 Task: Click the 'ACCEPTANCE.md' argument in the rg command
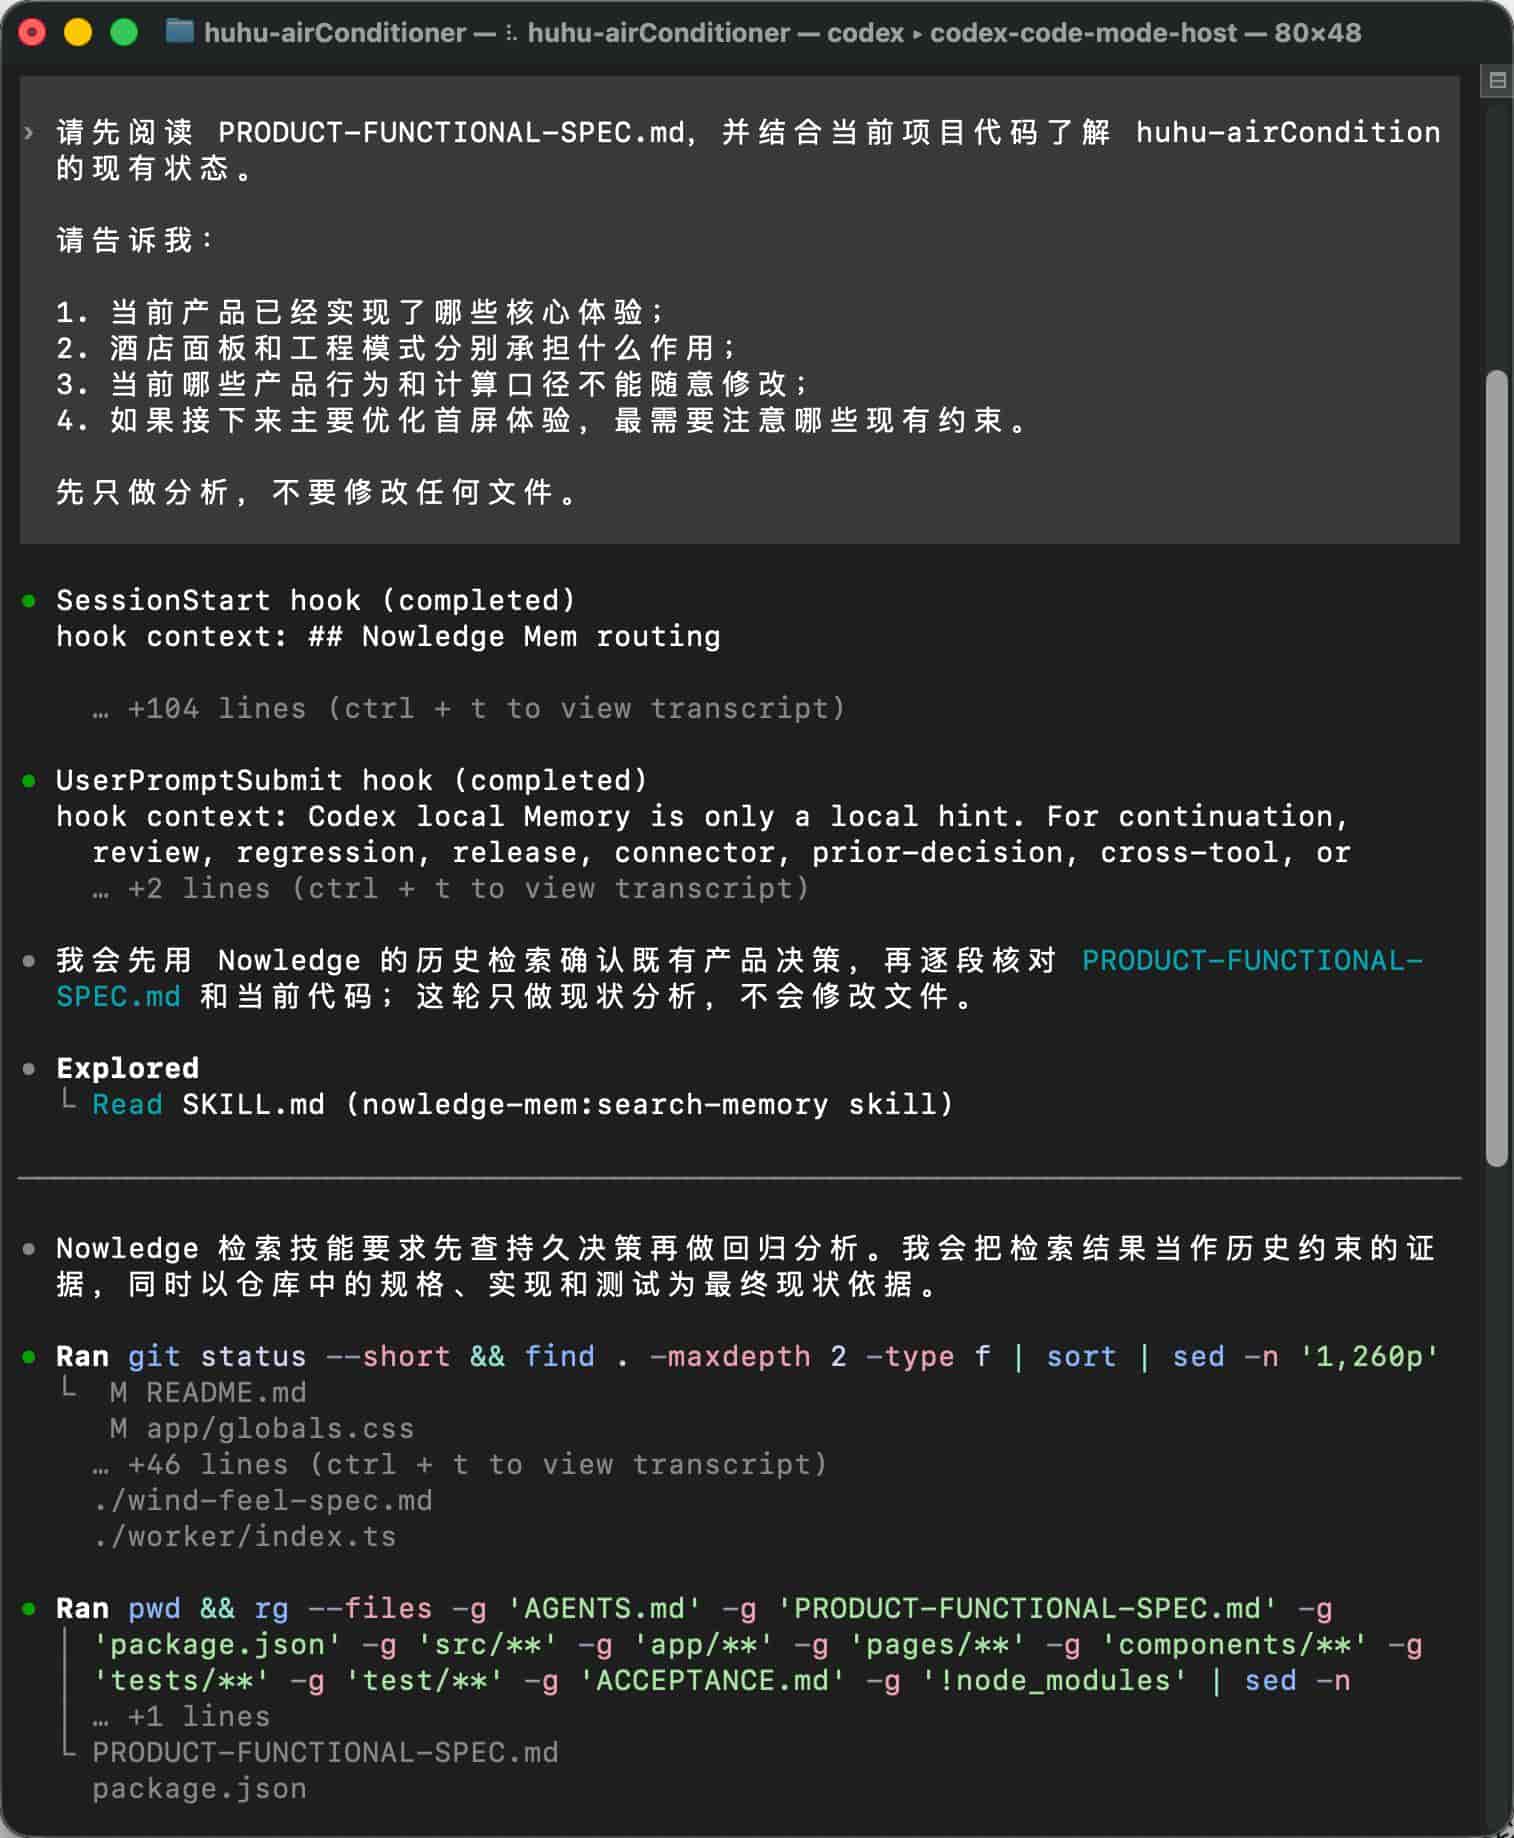(712, 1681)
